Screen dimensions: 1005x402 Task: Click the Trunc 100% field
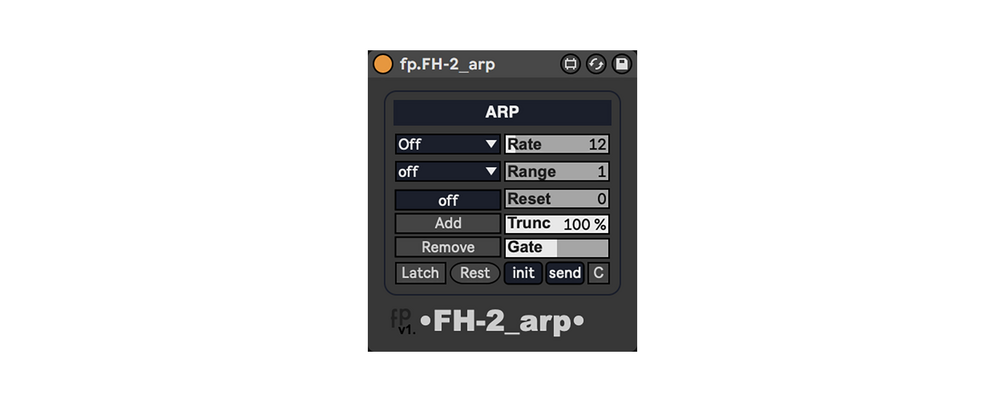[557, 224]
